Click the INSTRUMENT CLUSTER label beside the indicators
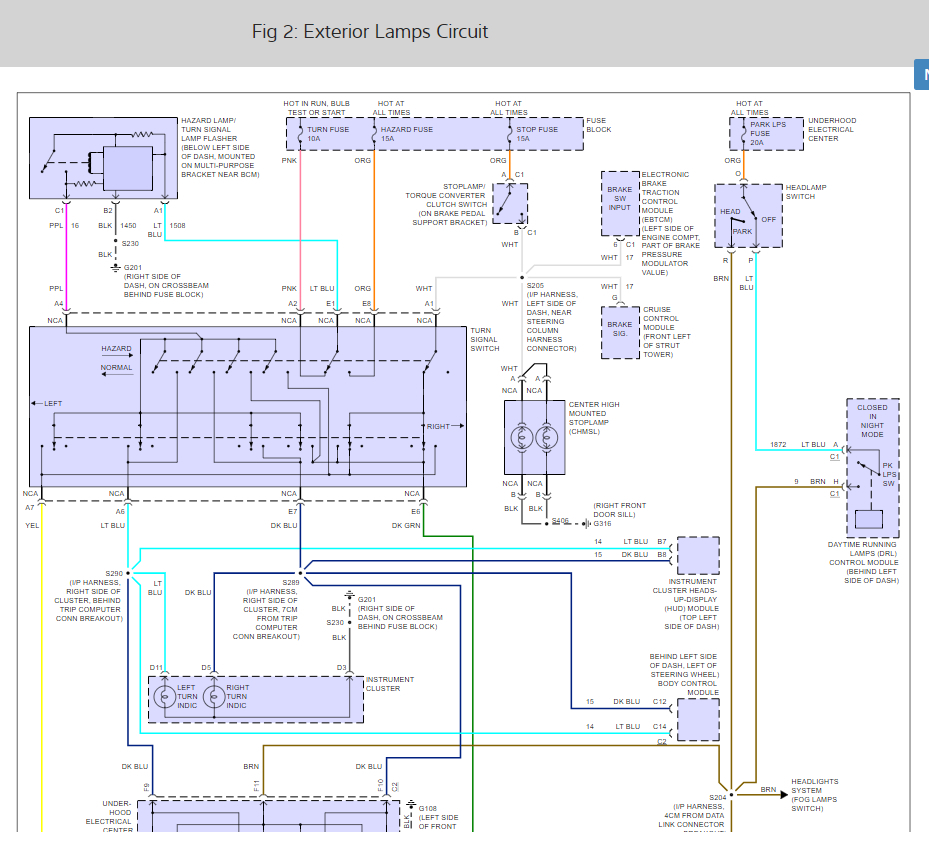The height and width of the screenshot is (847, 929). click(x=390, y=684)
